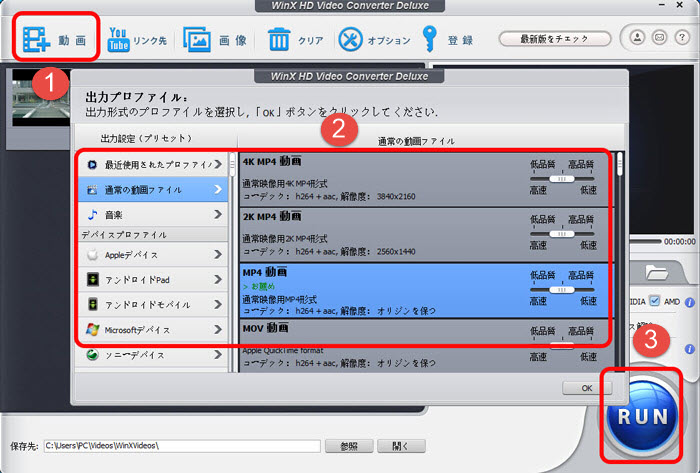The height and width of the screenshot is (473, 700).
Task: Click the 画像 photo slideshow icon
Action: (x=196, y=40)
